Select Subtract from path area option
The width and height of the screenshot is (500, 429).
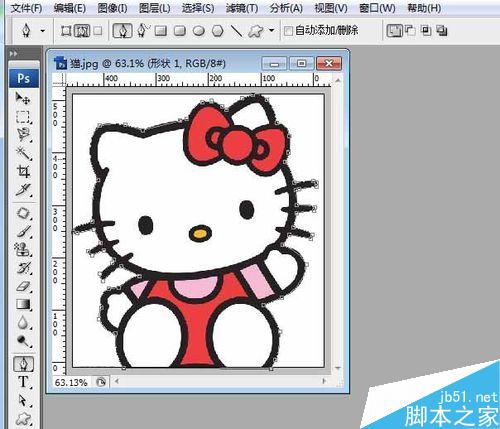410,31
